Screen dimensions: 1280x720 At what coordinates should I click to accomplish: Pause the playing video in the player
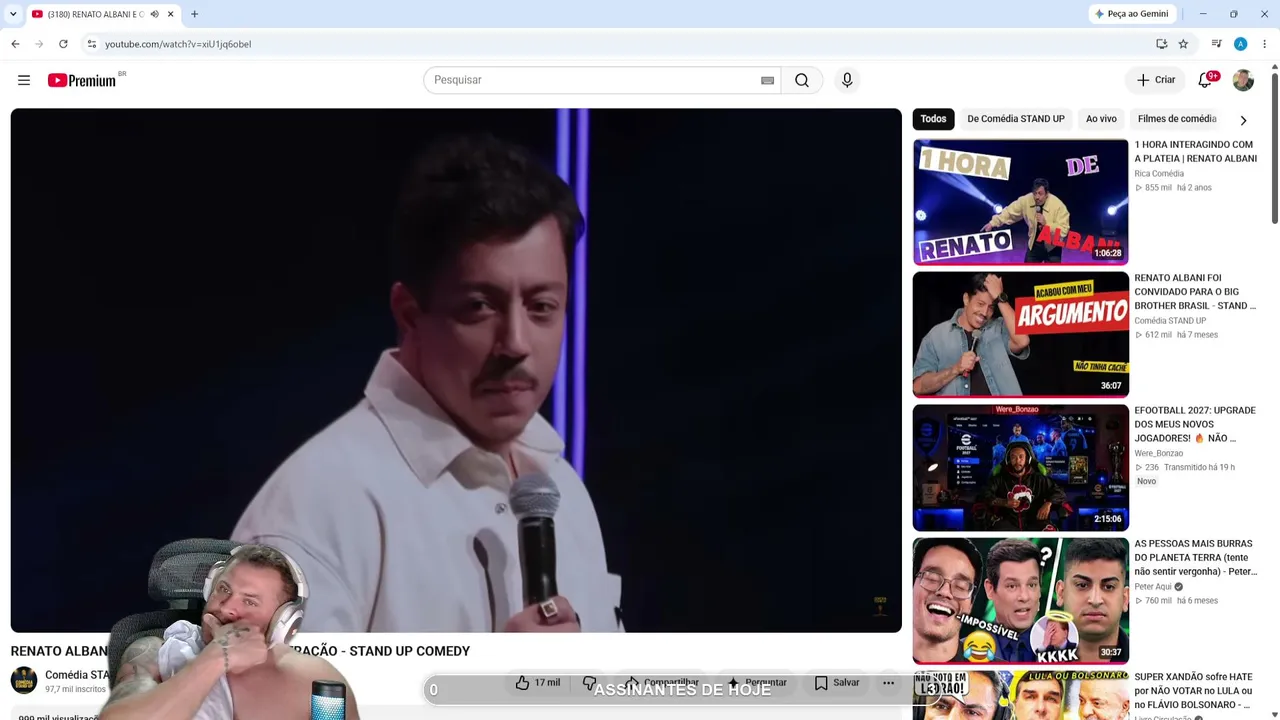pyautogui.click(x=456, y=370)
